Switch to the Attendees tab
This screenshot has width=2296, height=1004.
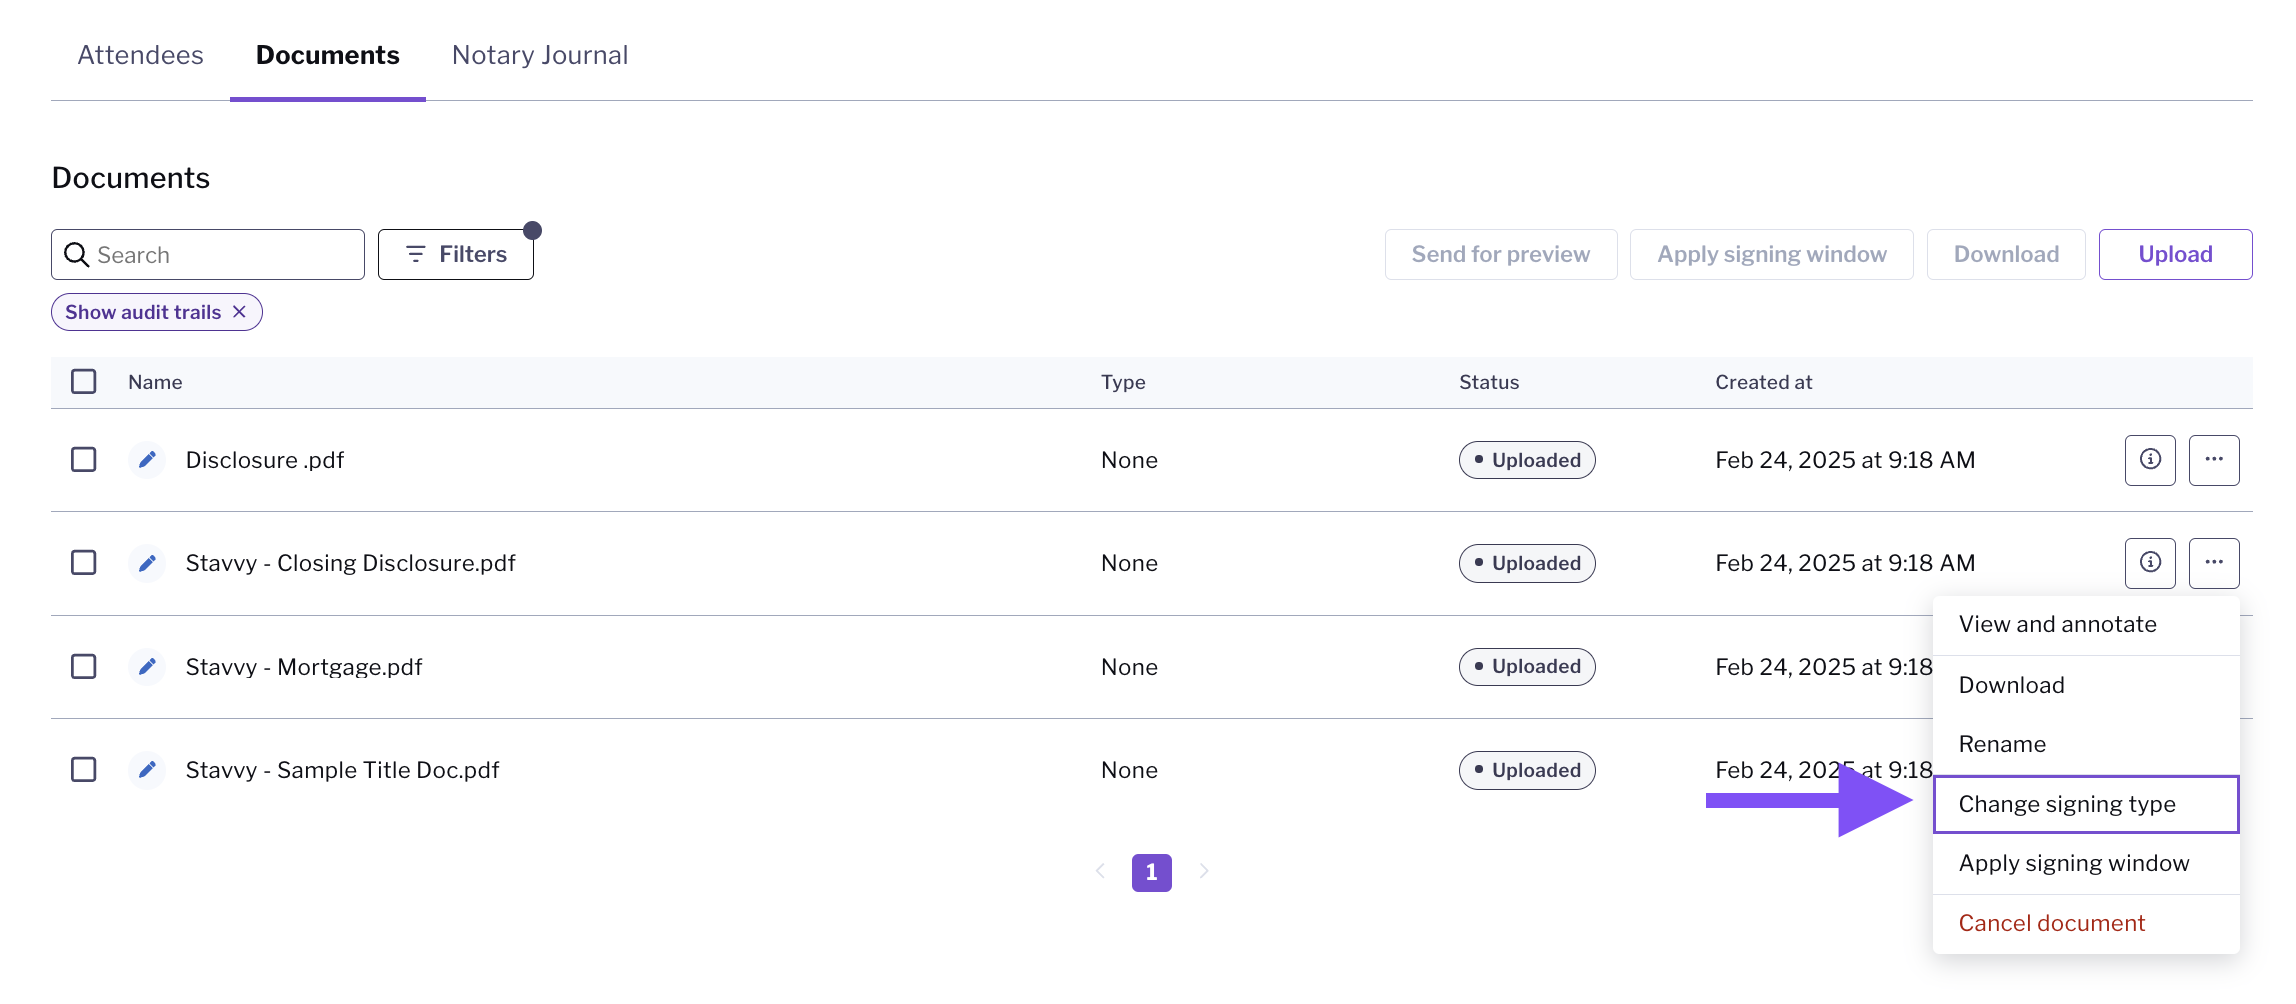[x=141, y=55]
